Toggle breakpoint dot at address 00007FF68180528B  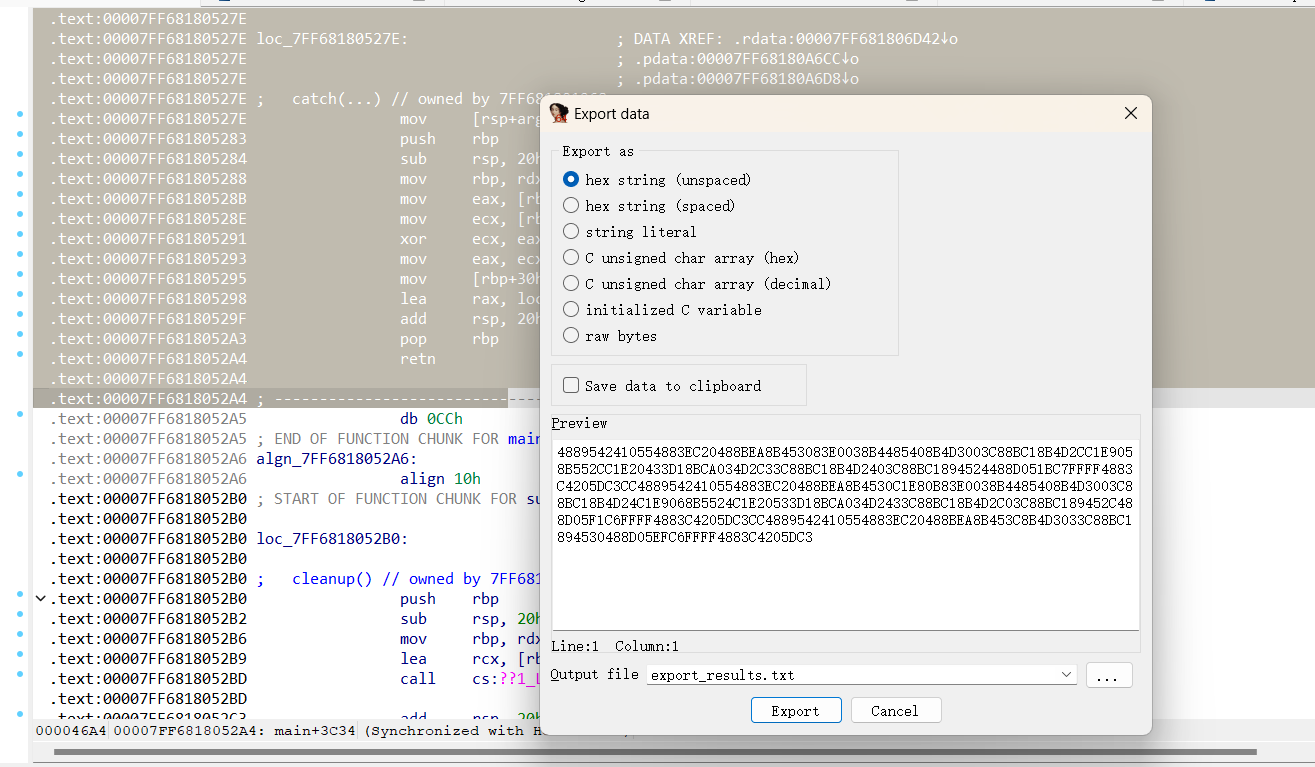click(x=20, y=195)
